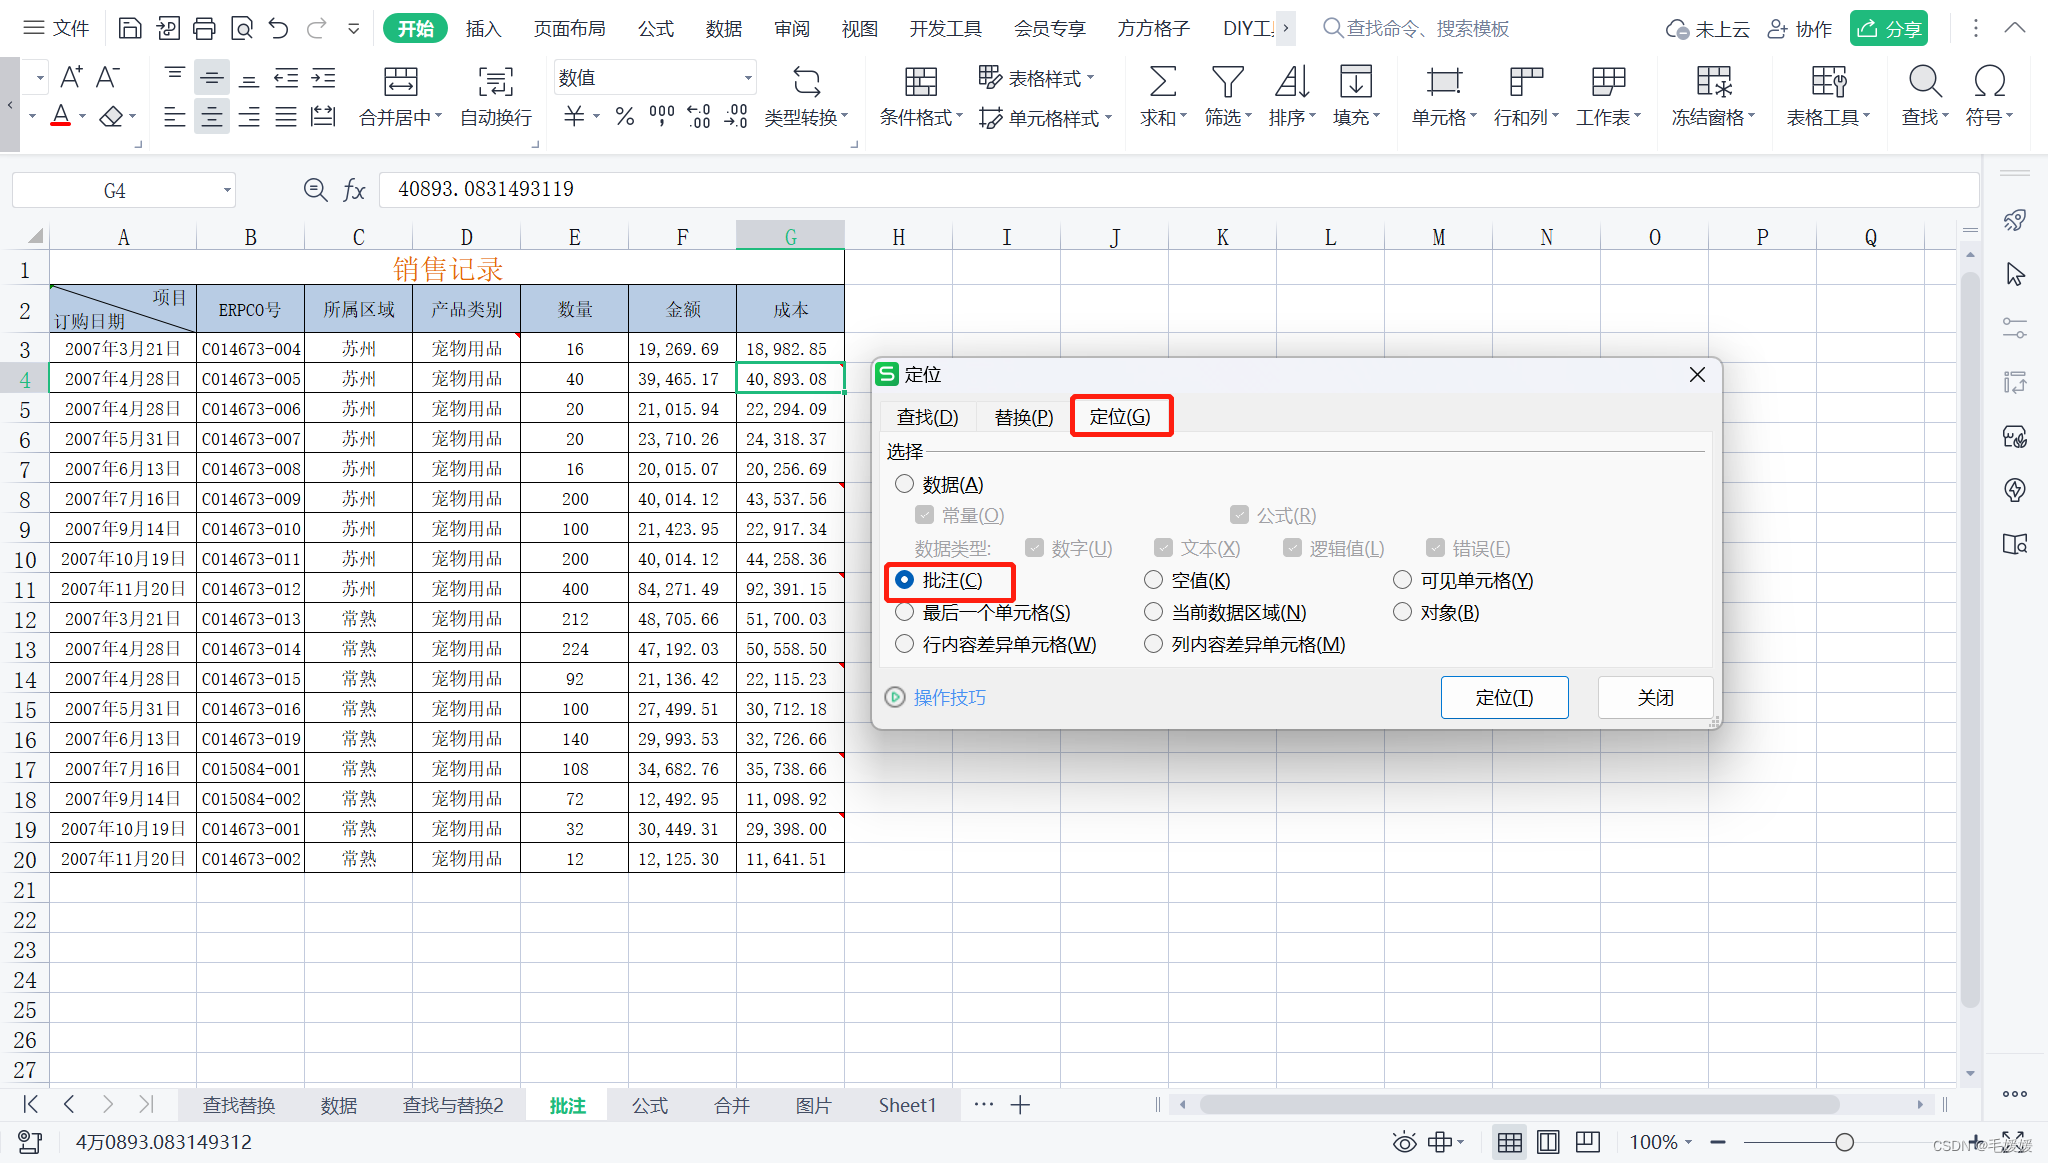The height and width of the screenshot is (1163, 2048).
Task: Click the Conditional Formatting (条件格式) icon
Action: (920, 82)
